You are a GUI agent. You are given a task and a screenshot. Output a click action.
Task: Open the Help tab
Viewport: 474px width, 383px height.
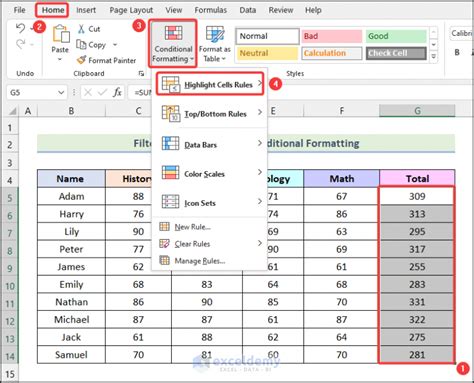coord(313,10)
